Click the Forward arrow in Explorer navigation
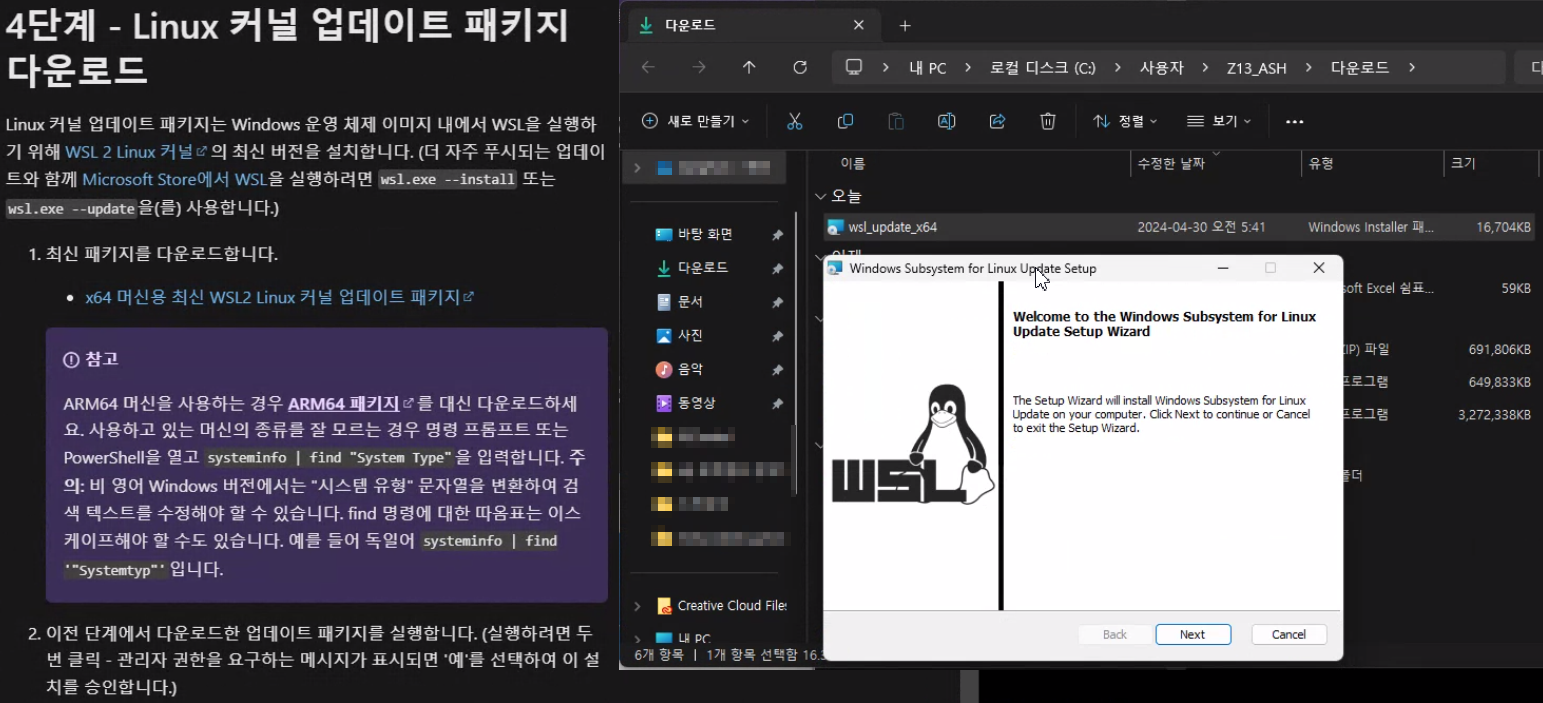Screen dimensions: 1543x703 click(699, 67)
